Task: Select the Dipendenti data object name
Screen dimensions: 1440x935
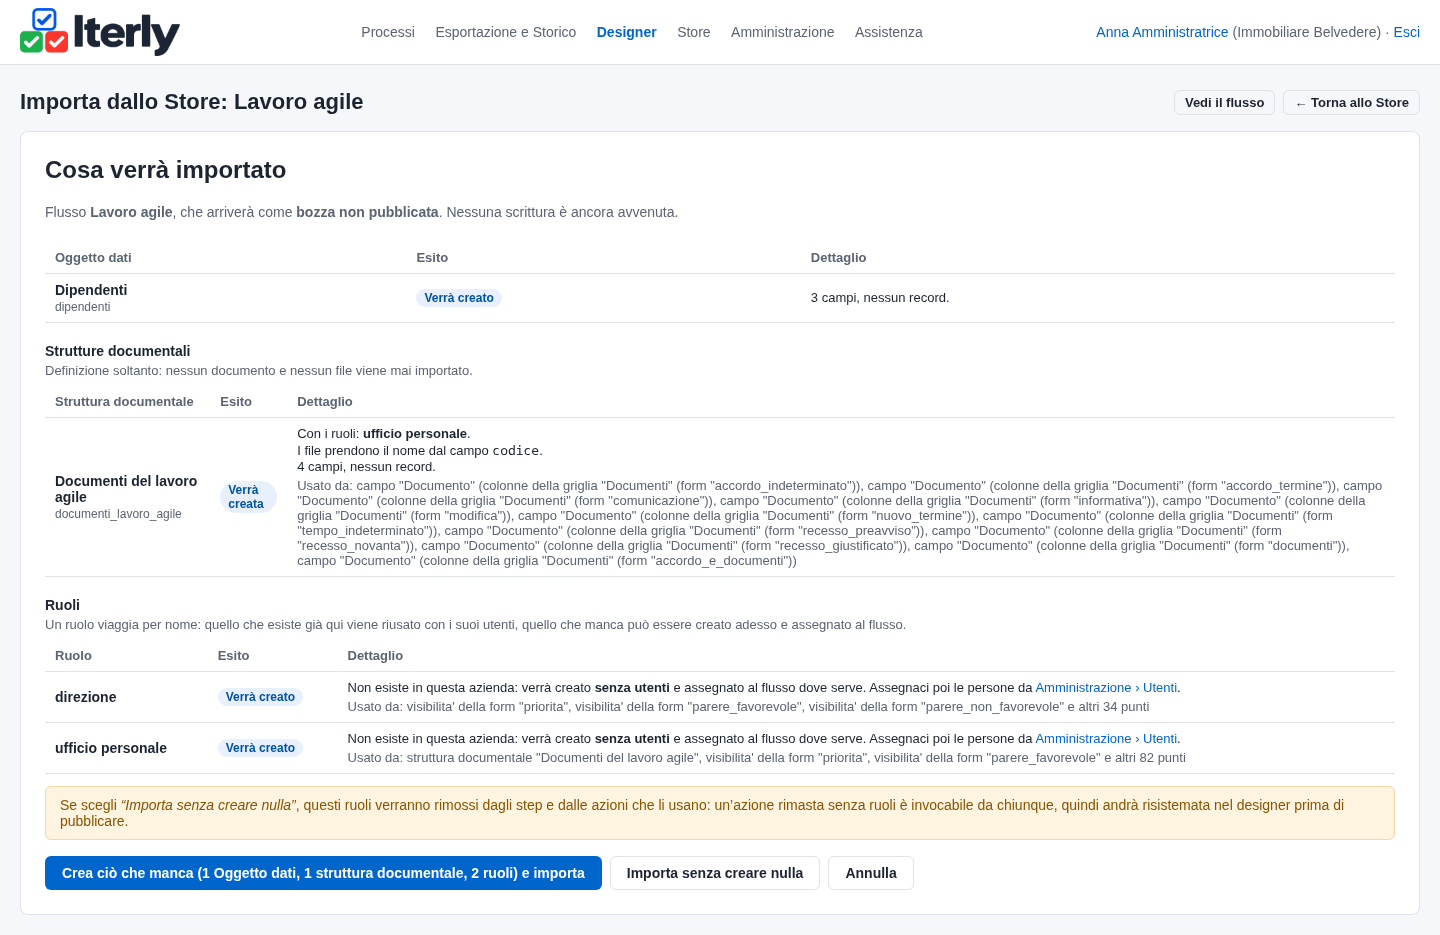Action: click(91, 290)
